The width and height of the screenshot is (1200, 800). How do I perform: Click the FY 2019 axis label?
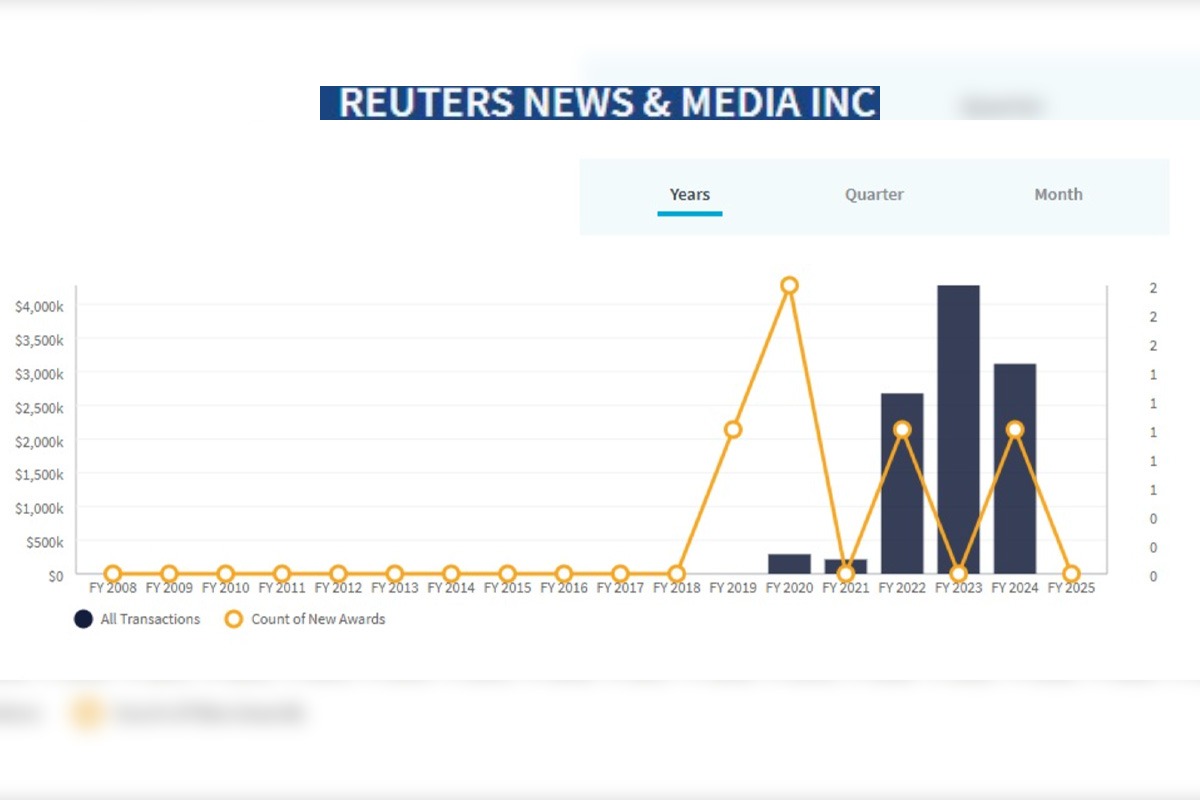click(733, 588)
